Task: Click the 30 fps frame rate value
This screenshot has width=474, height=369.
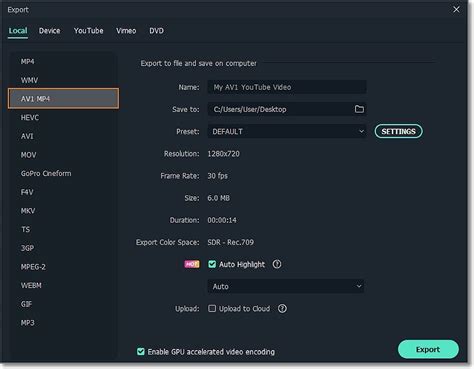Action: pyautogui.click(x=217, y=176)
